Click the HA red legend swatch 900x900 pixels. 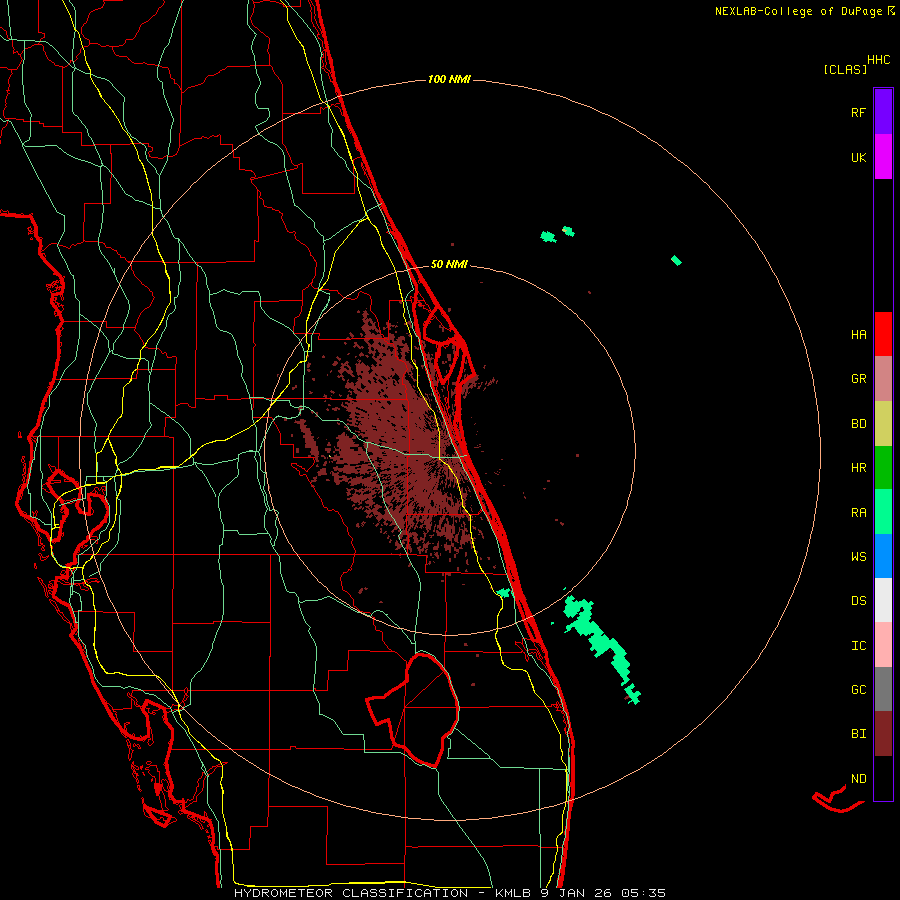tap(883, 334)
